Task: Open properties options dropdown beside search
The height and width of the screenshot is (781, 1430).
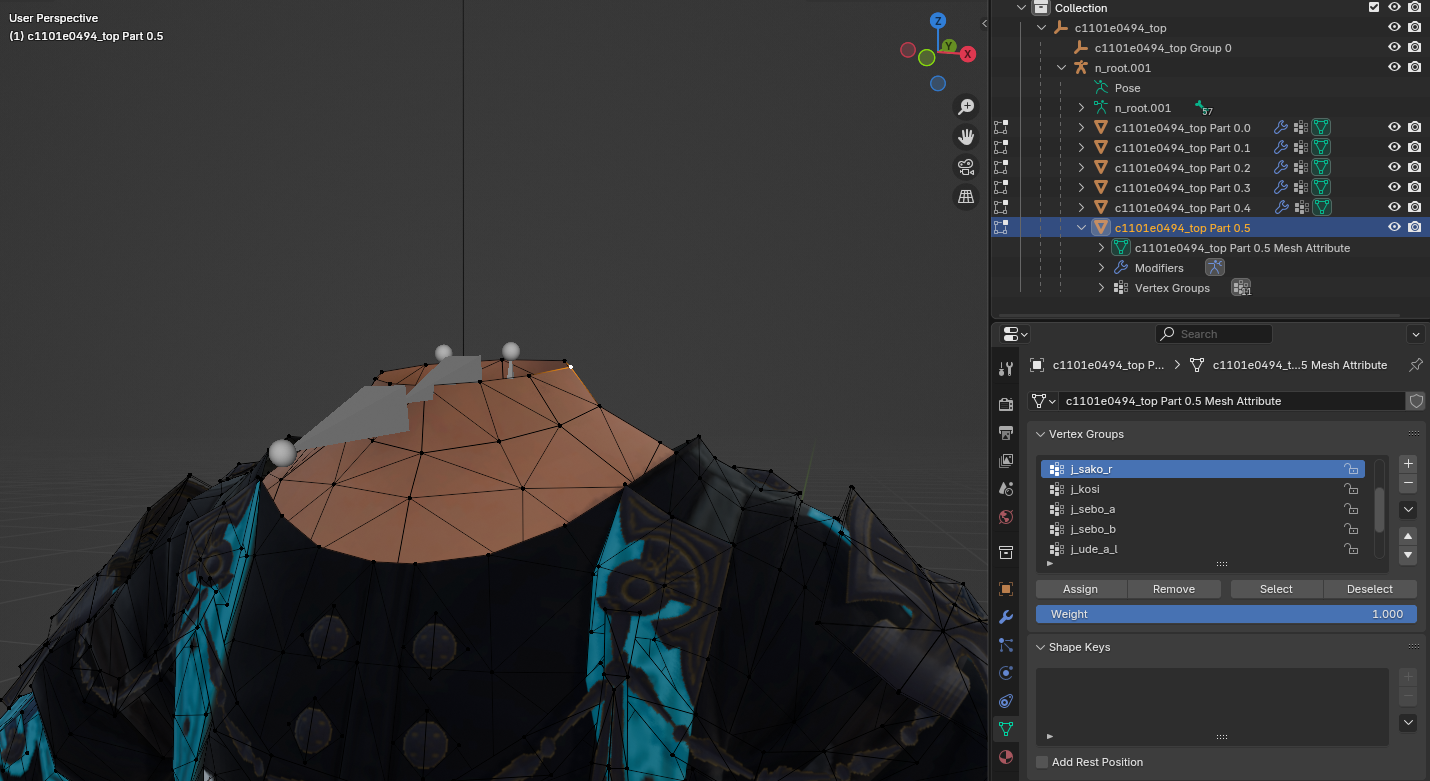Action: pyautogui.click(x=1415, y=334)
